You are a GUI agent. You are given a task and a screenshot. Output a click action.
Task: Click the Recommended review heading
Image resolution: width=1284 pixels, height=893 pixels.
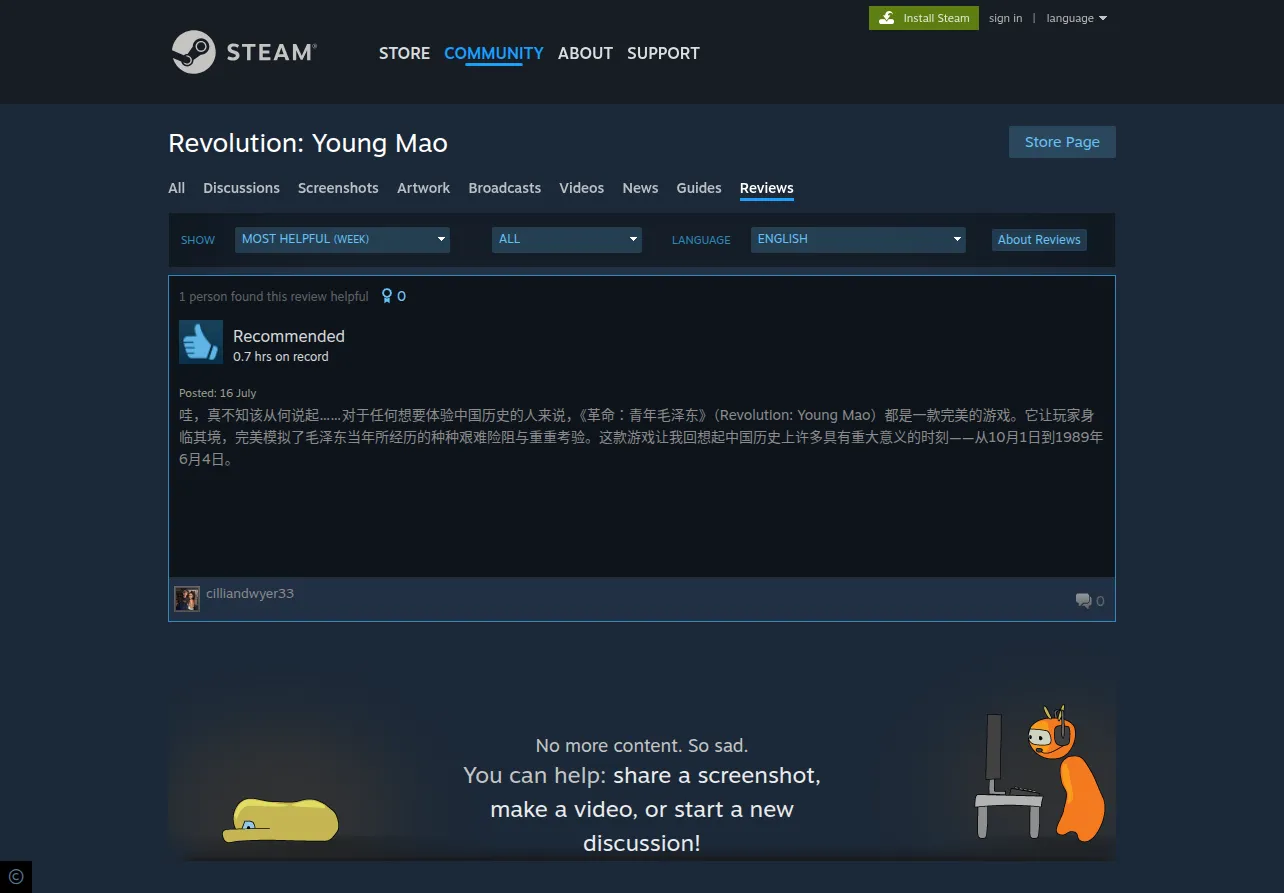point(289,336)
